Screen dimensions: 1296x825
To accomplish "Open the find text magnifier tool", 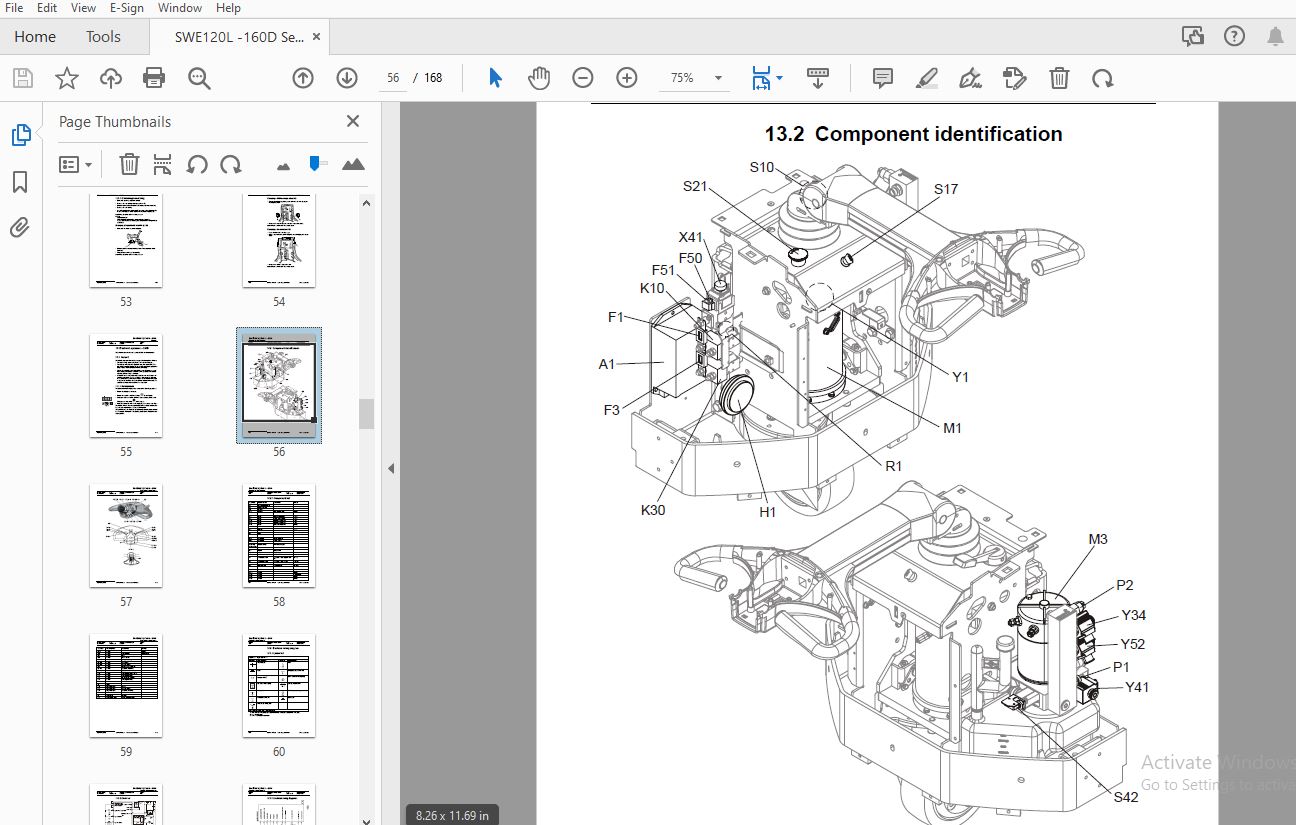I will pos(199,78).
